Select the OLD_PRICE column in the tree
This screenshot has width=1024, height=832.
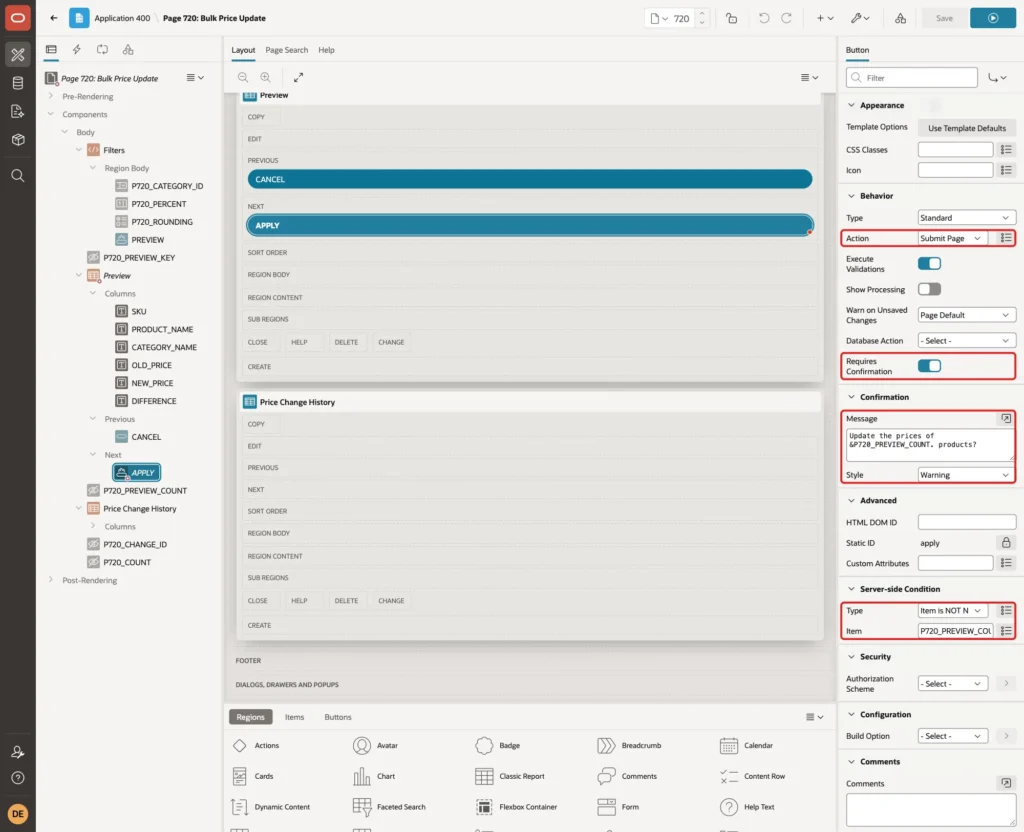click(x=151, y=365)
